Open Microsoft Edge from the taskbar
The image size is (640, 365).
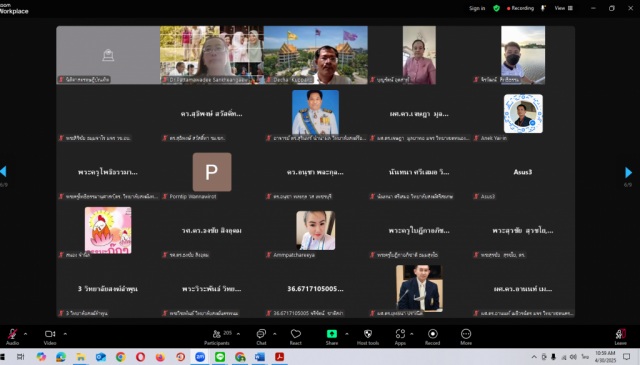point(61,357)
